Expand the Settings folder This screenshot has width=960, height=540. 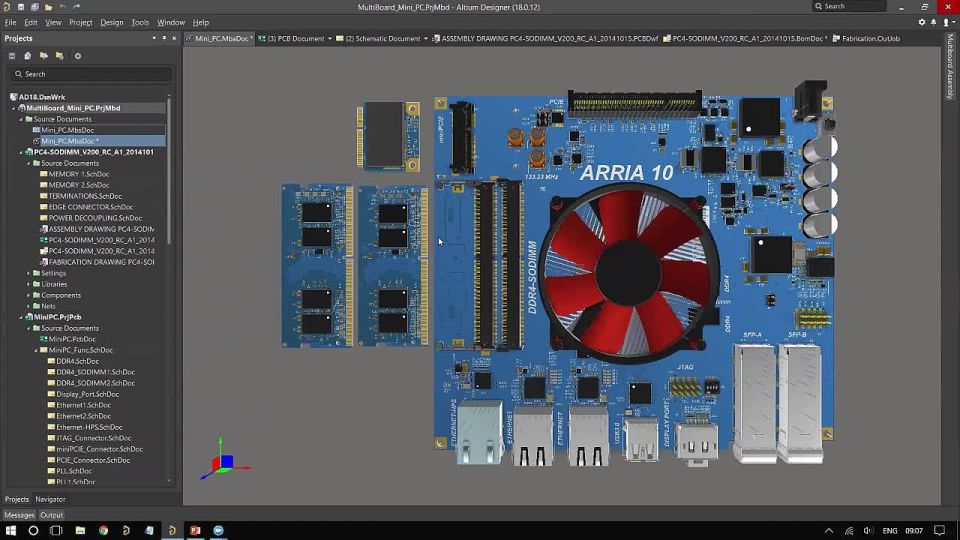click(28, 273)
